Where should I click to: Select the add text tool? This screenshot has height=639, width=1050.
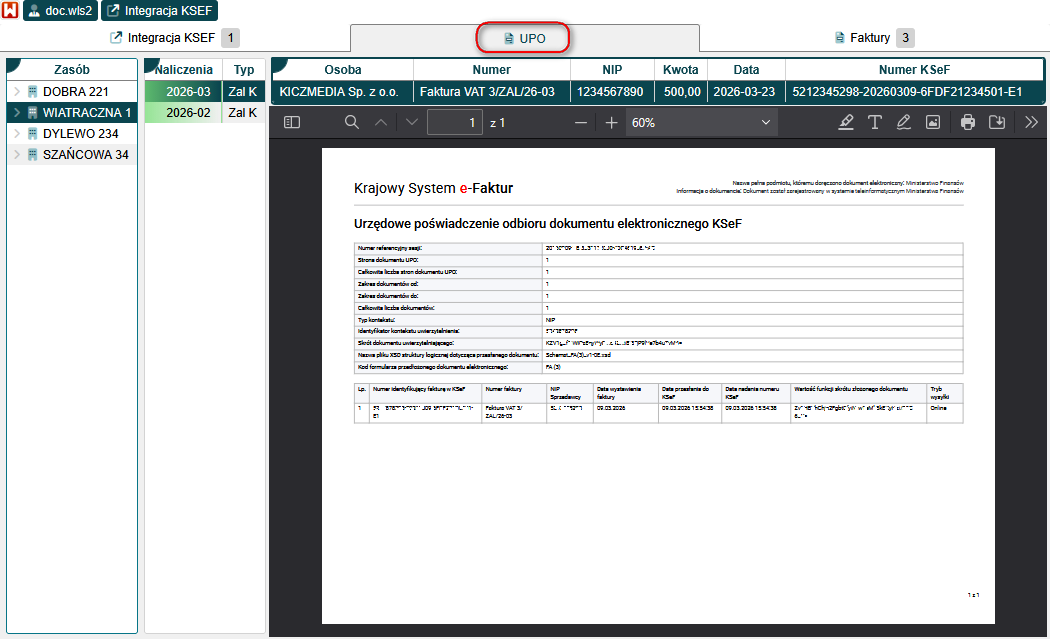tap(875, 122)
